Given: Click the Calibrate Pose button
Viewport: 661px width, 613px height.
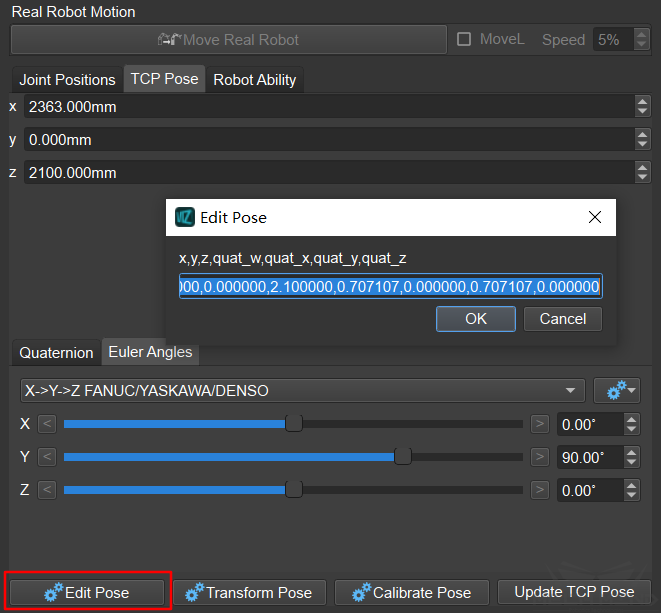Looking at the screenshot, I should (x=412, y=592).
